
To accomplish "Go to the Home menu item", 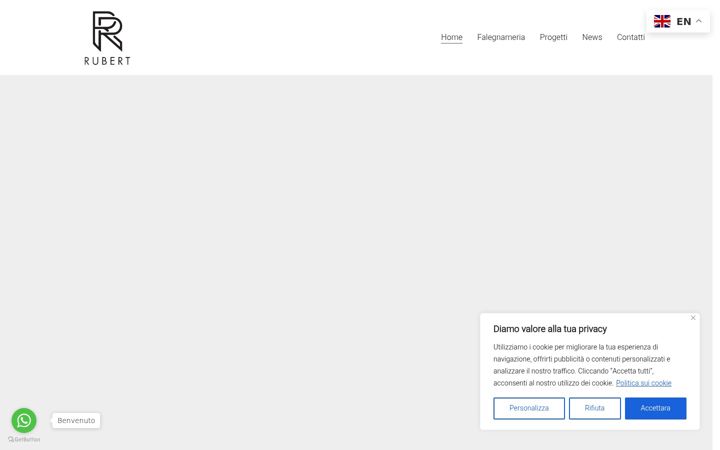I will pos(451,37).
